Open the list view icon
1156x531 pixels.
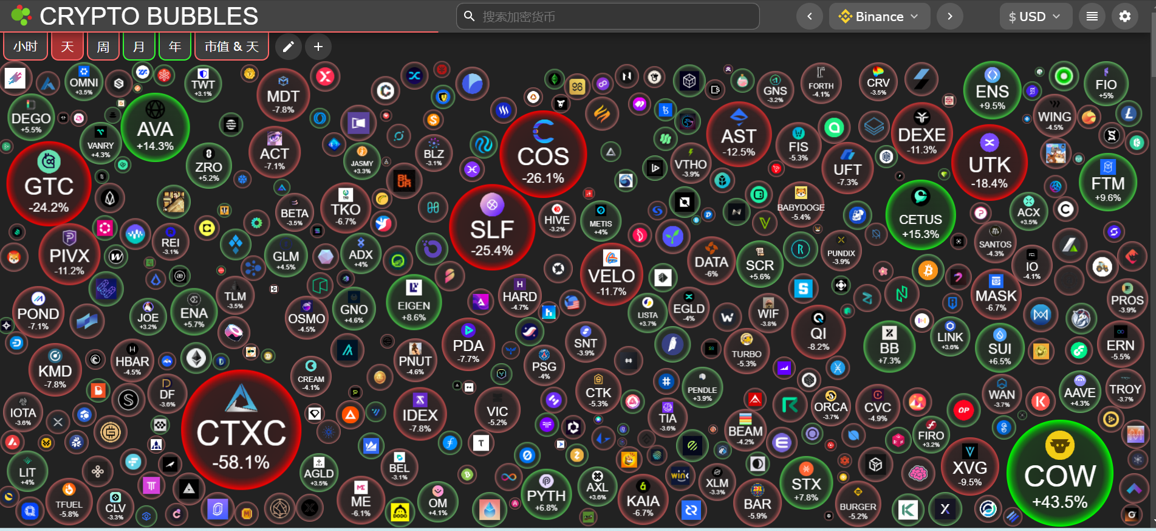pyautogui.click(x=1092, y=16)
